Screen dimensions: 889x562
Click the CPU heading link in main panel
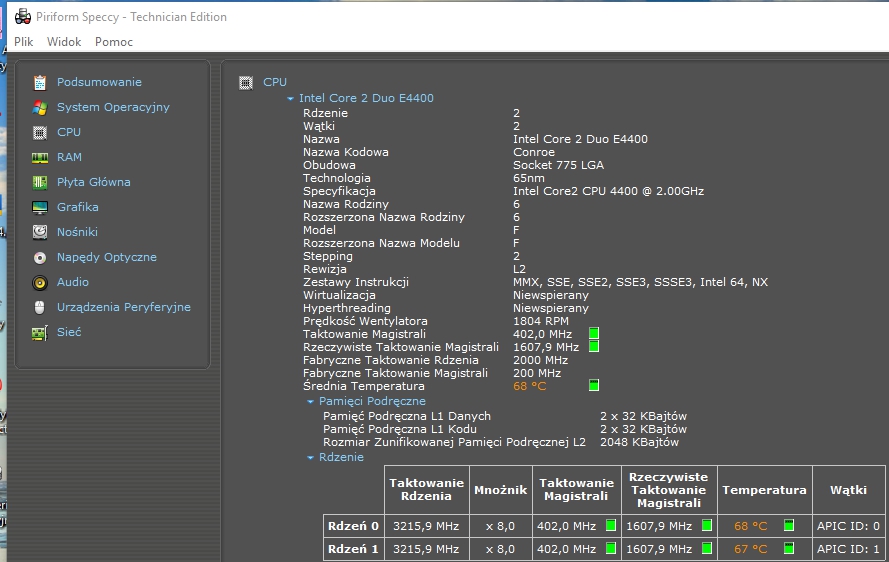275,82
